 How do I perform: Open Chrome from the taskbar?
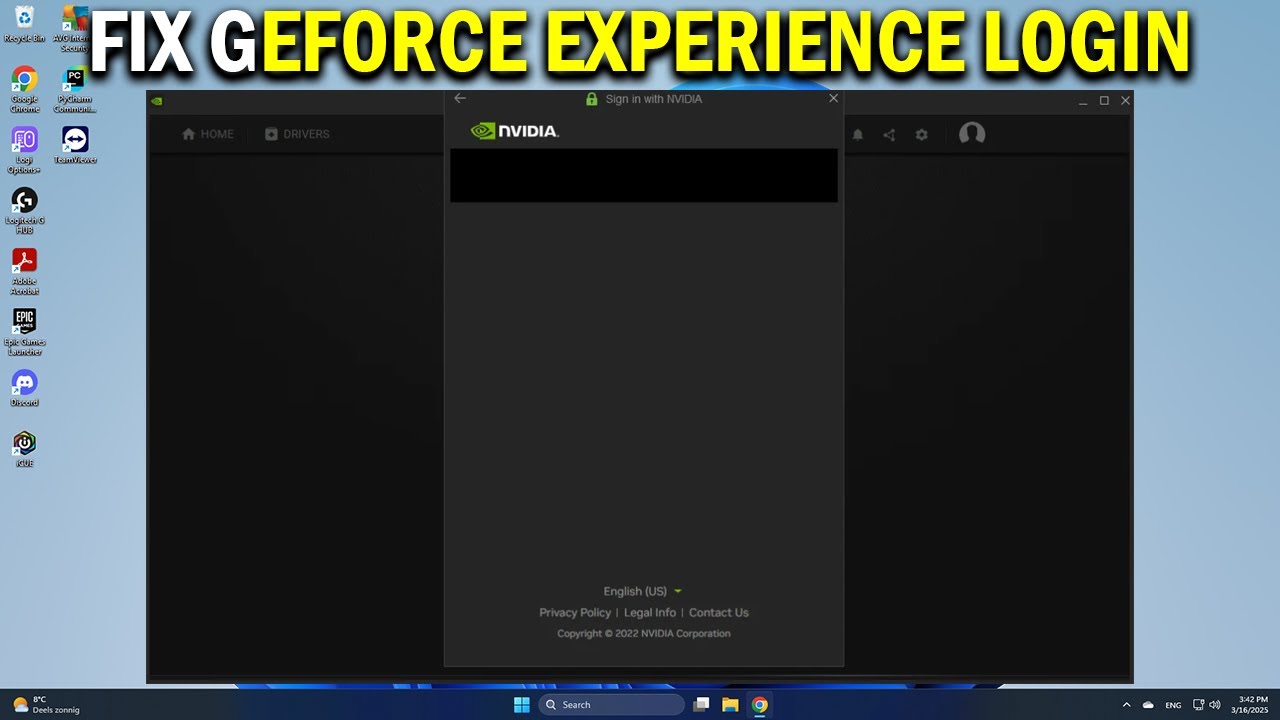click(x=760, y=705)
